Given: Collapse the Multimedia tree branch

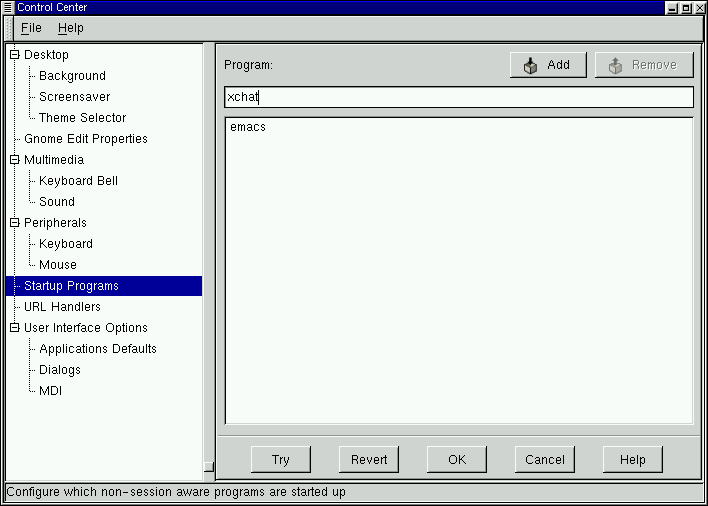Looking at the screenshot, I should click(14, 160).
